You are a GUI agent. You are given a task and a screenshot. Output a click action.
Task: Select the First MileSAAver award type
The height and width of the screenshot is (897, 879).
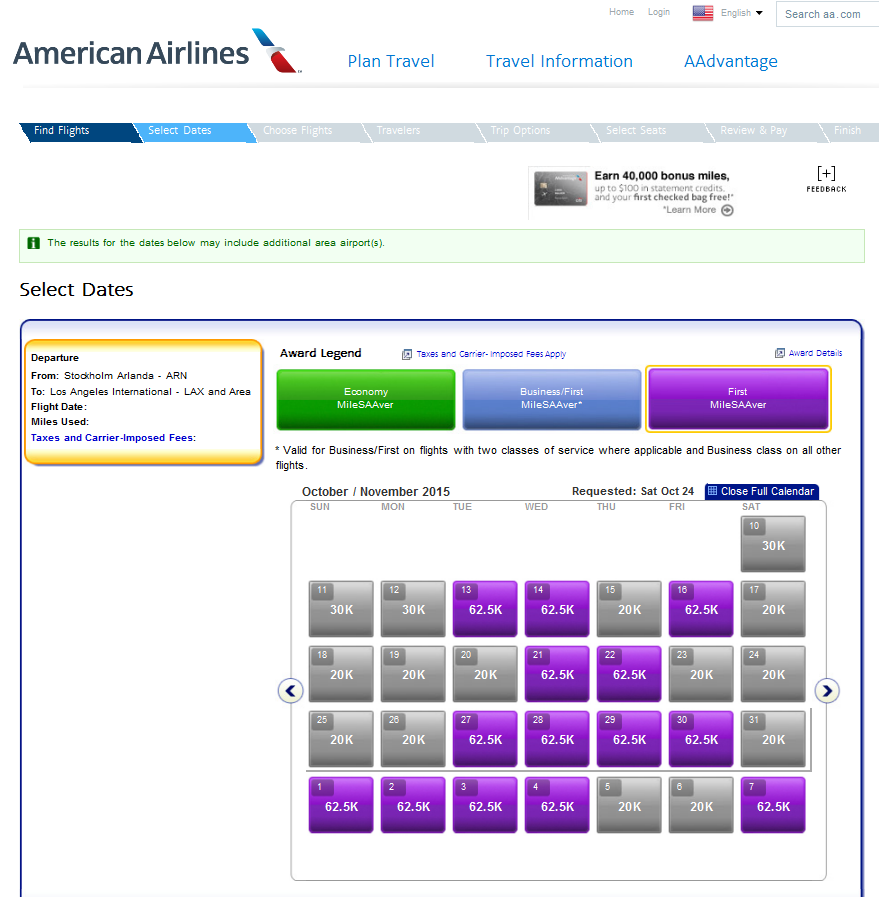coord(738,399)
